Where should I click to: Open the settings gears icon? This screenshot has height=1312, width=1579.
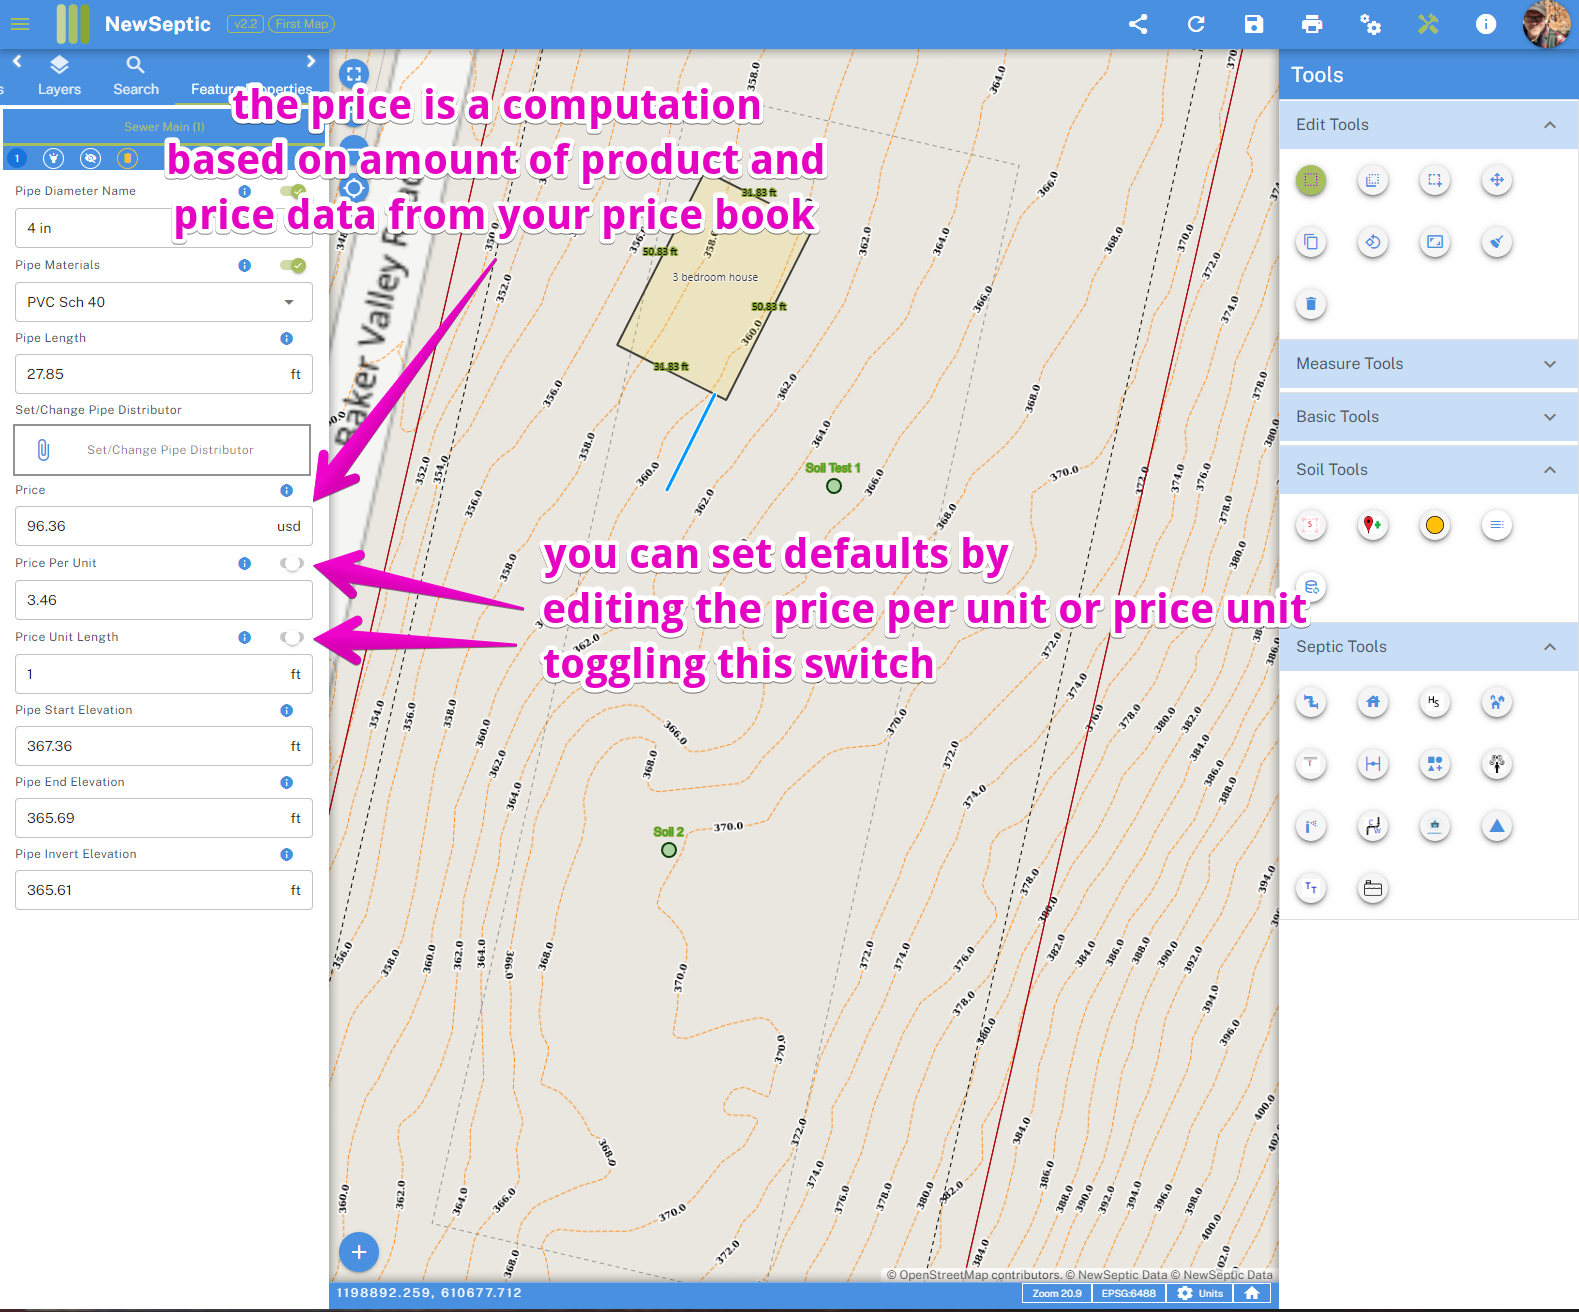coord(1370,24)
